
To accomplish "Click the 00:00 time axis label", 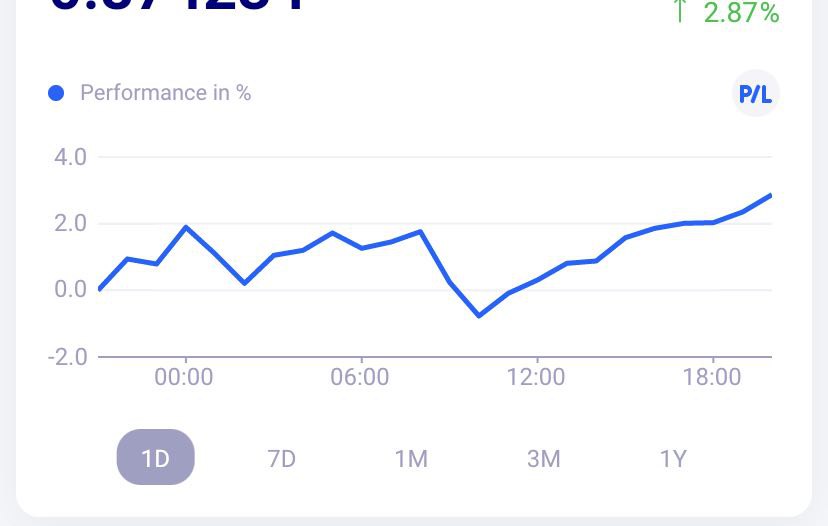I will pos(184,377).
